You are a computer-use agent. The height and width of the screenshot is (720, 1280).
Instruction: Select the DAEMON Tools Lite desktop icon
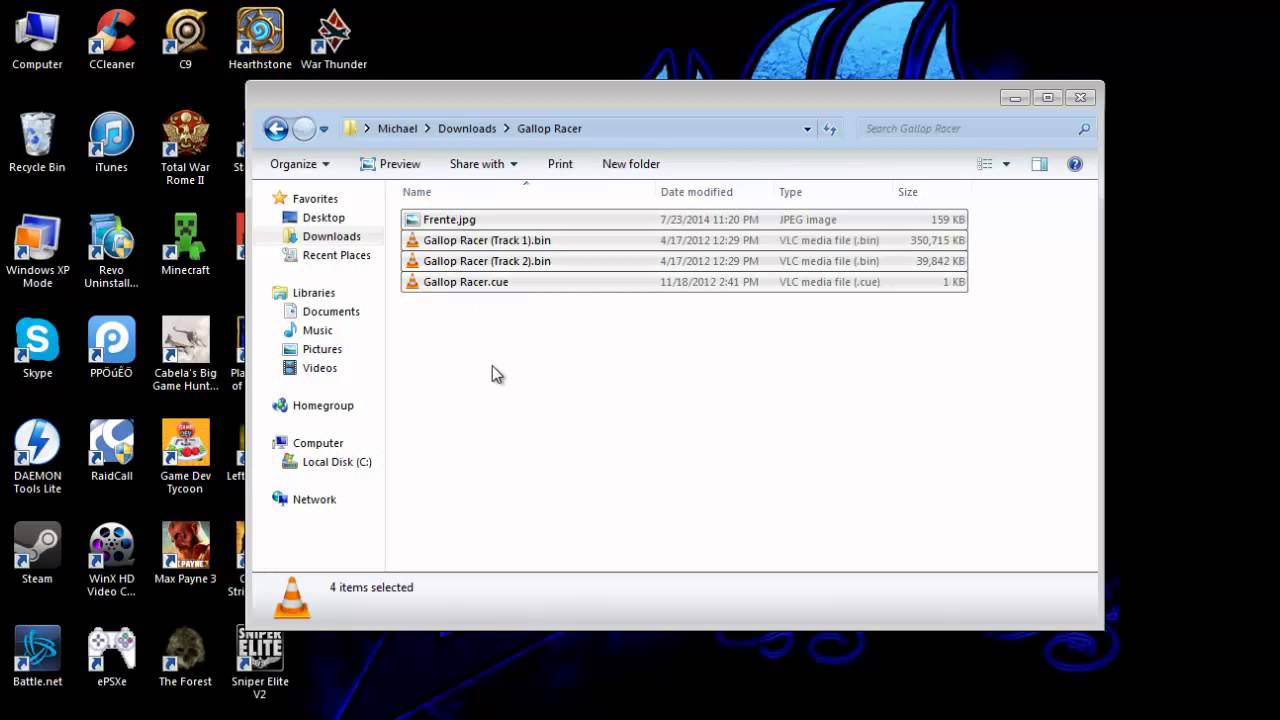click(37, 457)
